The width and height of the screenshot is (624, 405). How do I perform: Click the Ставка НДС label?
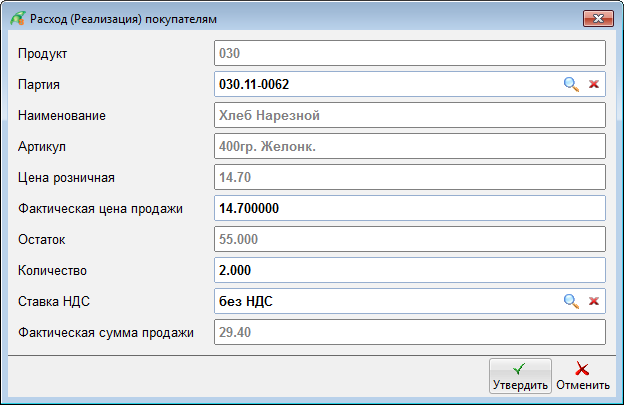(54, 302)
